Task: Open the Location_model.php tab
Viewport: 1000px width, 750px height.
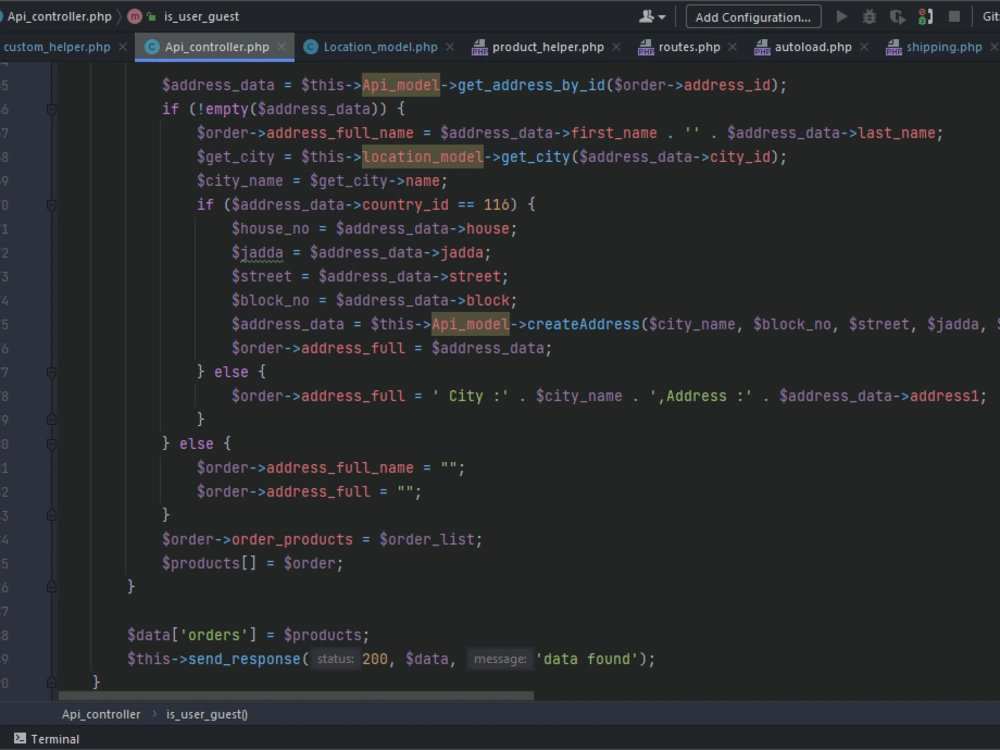Action: pos(380,47)
